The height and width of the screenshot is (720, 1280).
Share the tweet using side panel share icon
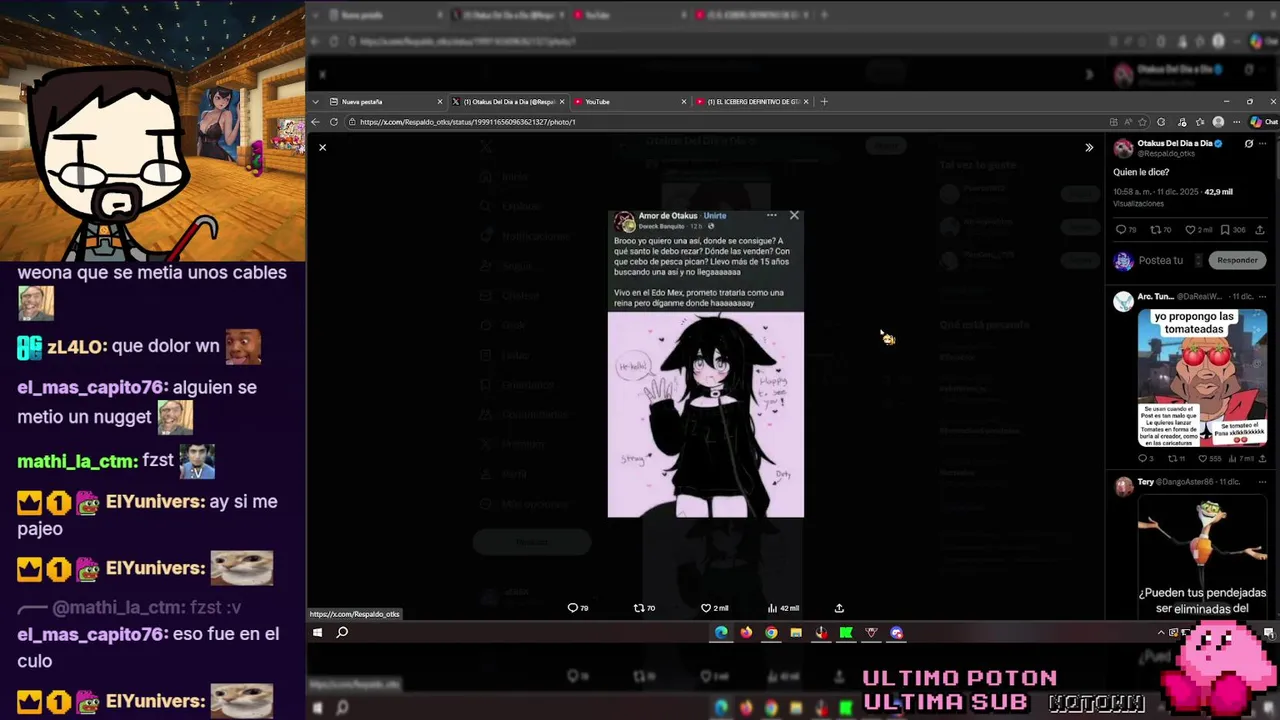[x=1260, y=230]
